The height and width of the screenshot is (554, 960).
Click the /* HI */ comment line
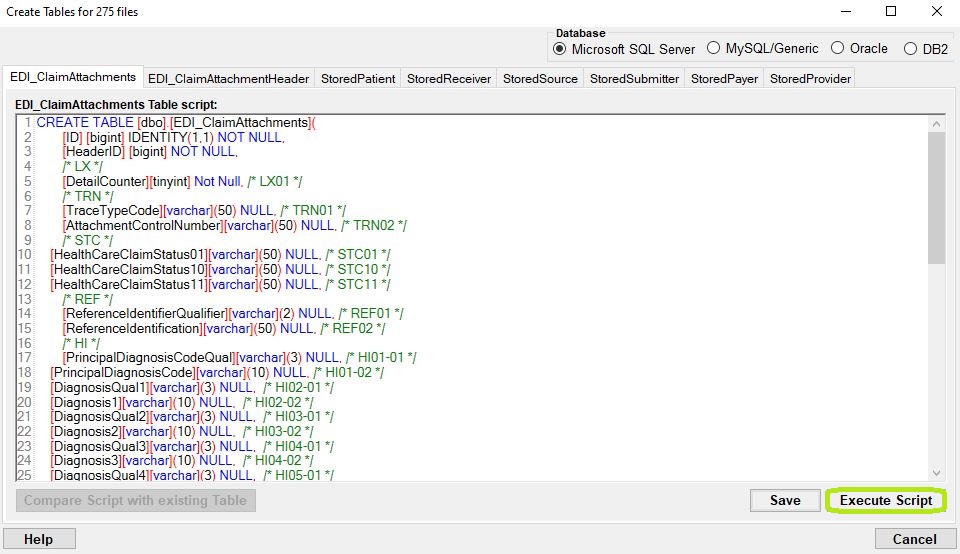(x=81, y=343)
